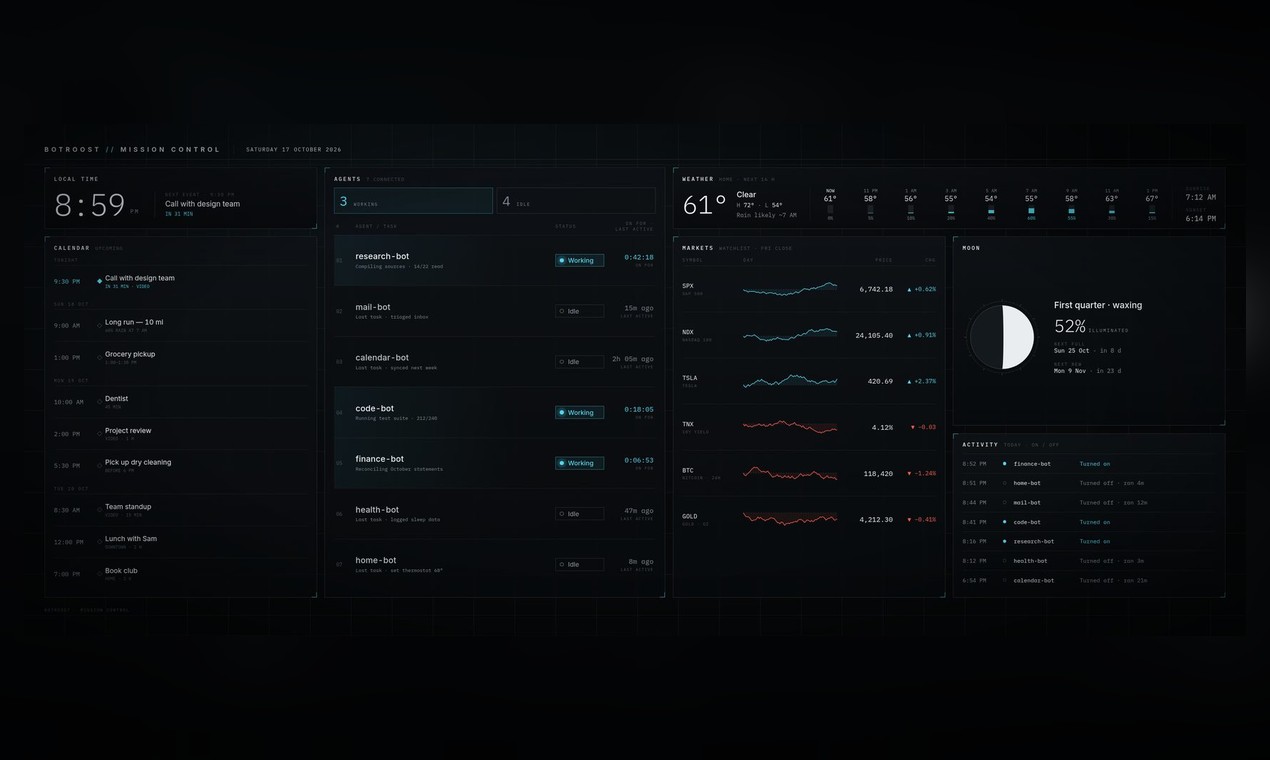Click the GOLD price 4,212.30
This screenshot has height=760, width=1270.
pyautogui.click(x=876, y=519)
